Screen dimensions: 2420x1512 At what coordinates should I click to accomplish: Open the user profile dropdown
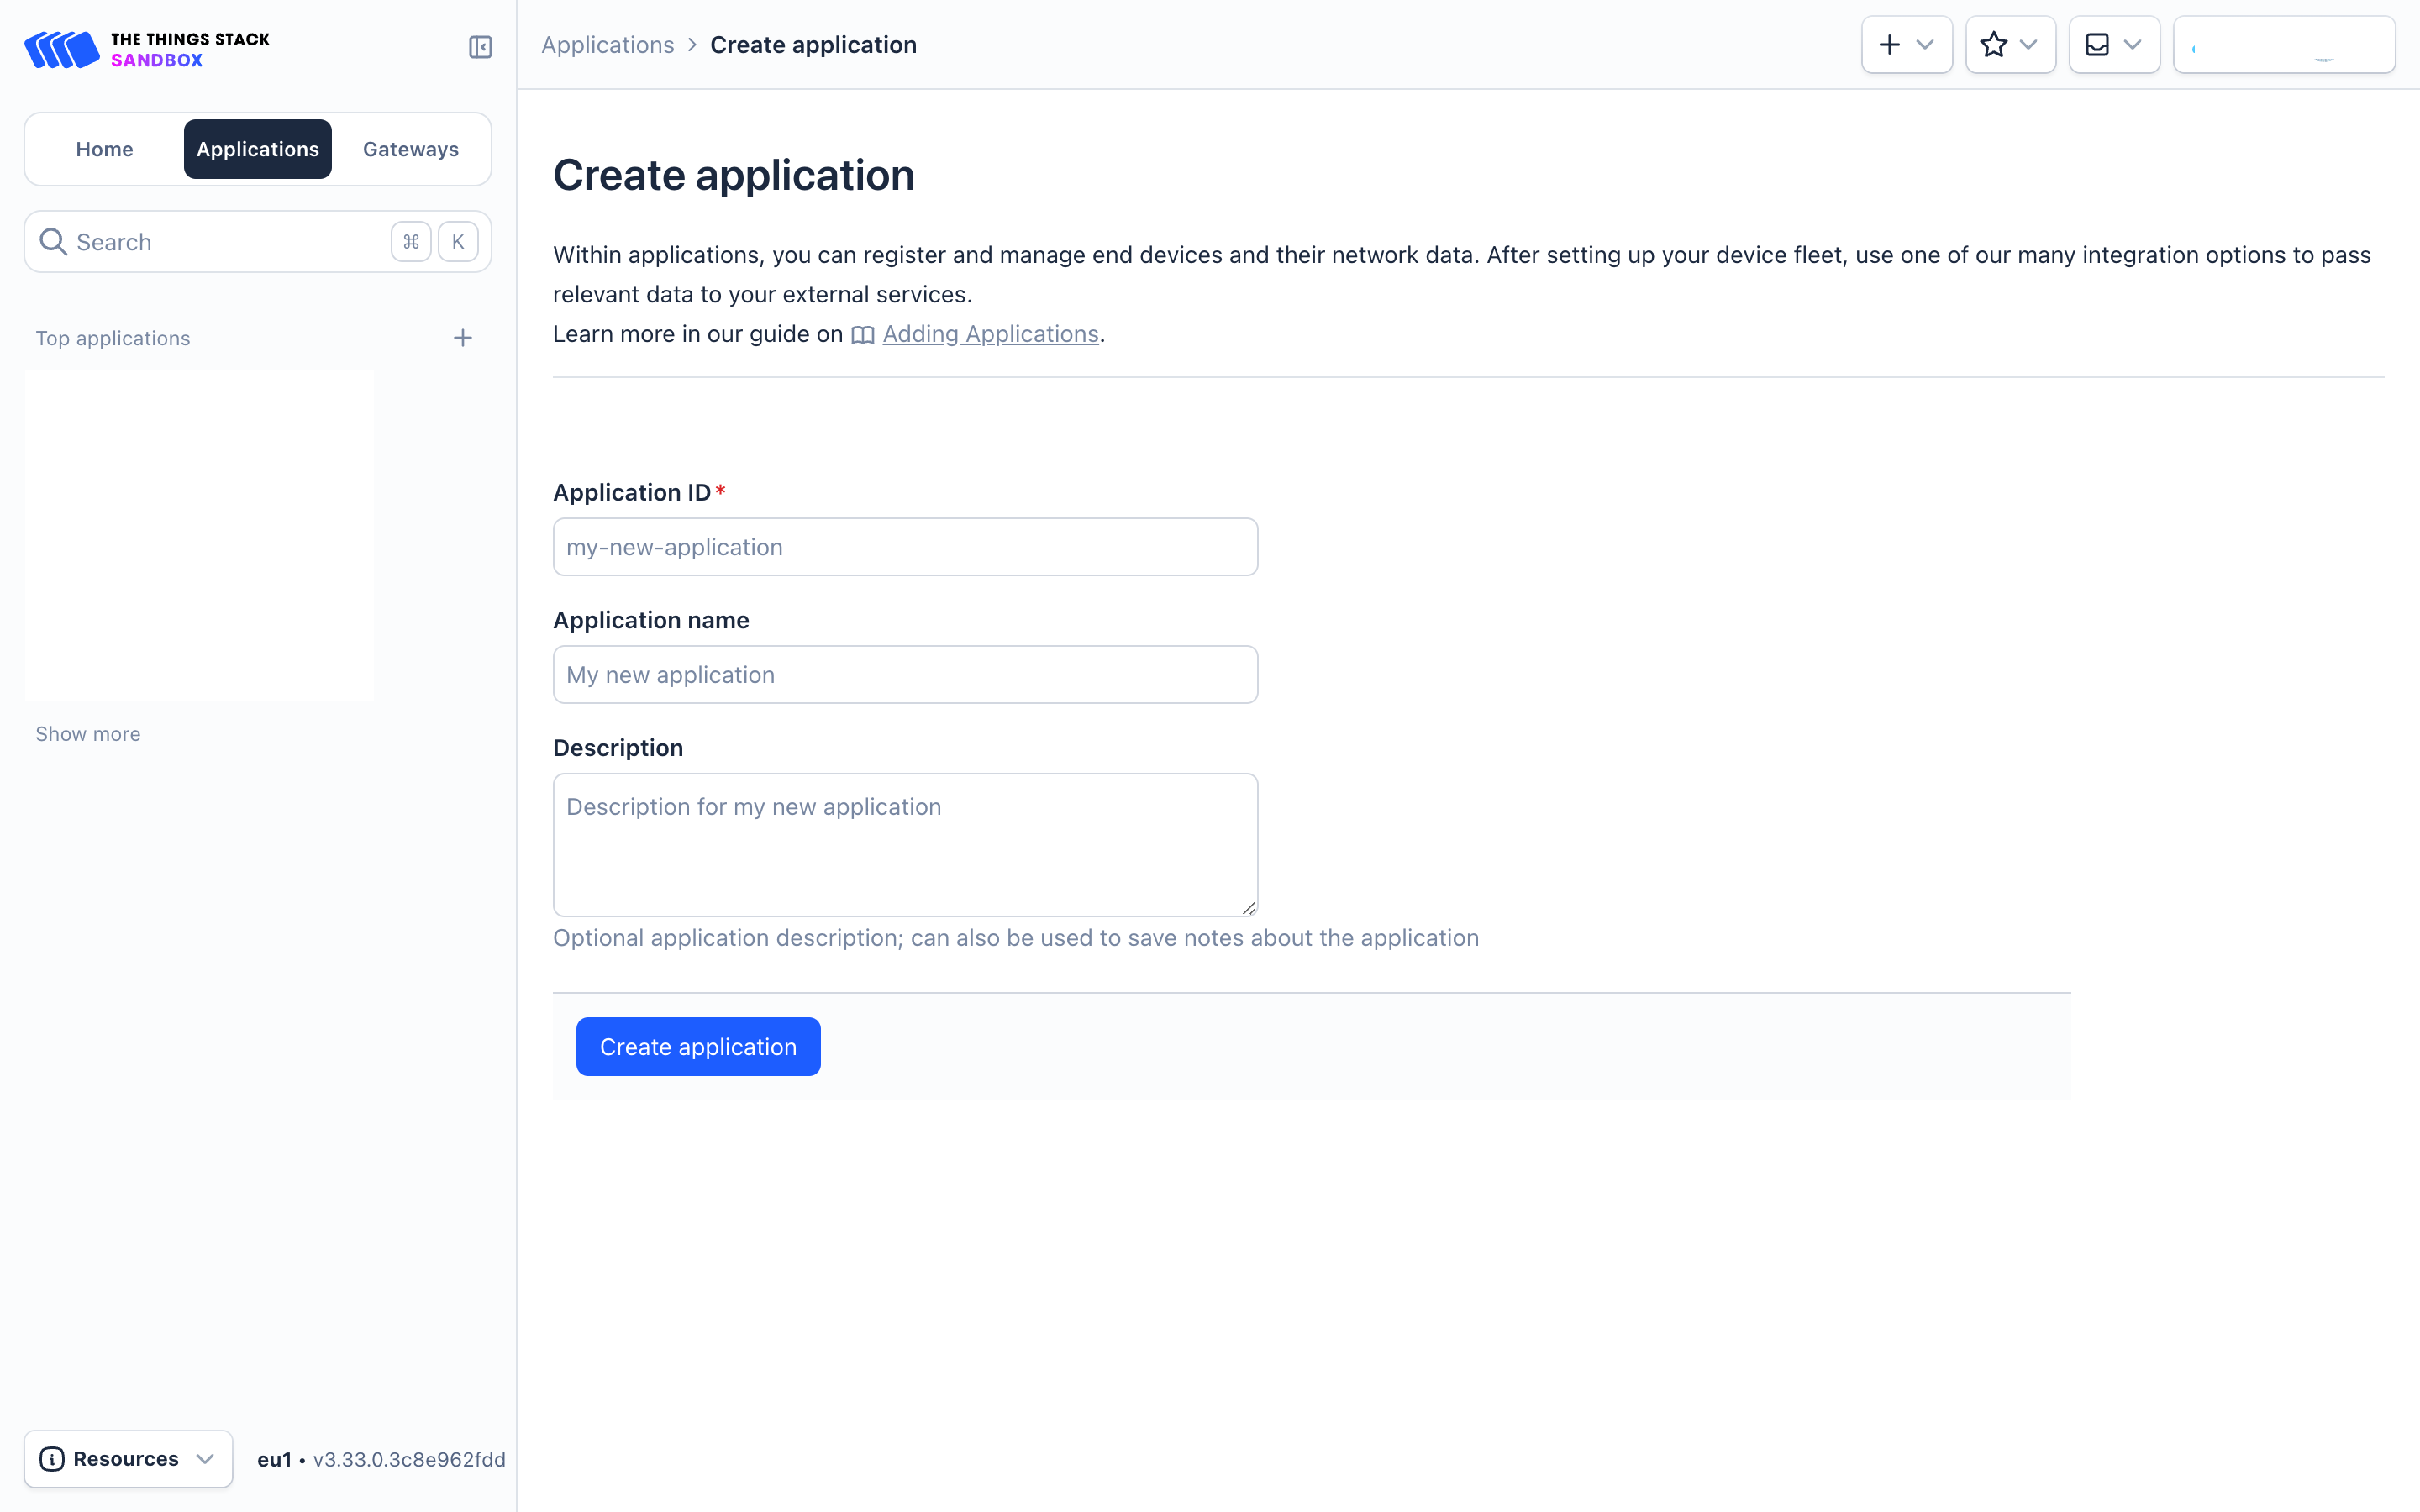coord(2284,45)
